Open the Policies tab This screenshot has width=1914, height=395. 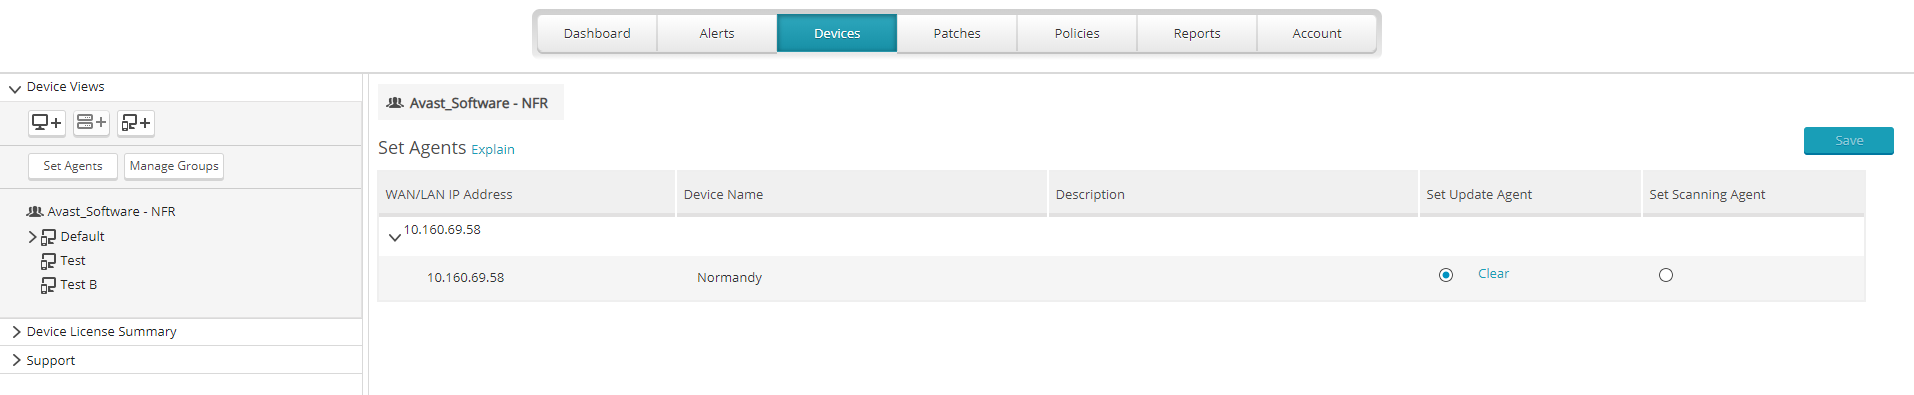tap(1077, 33)
